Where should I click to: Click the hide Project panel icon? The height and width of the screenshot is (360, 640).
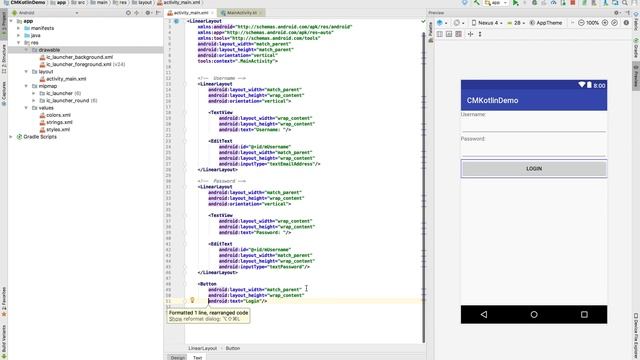[158, 13]
